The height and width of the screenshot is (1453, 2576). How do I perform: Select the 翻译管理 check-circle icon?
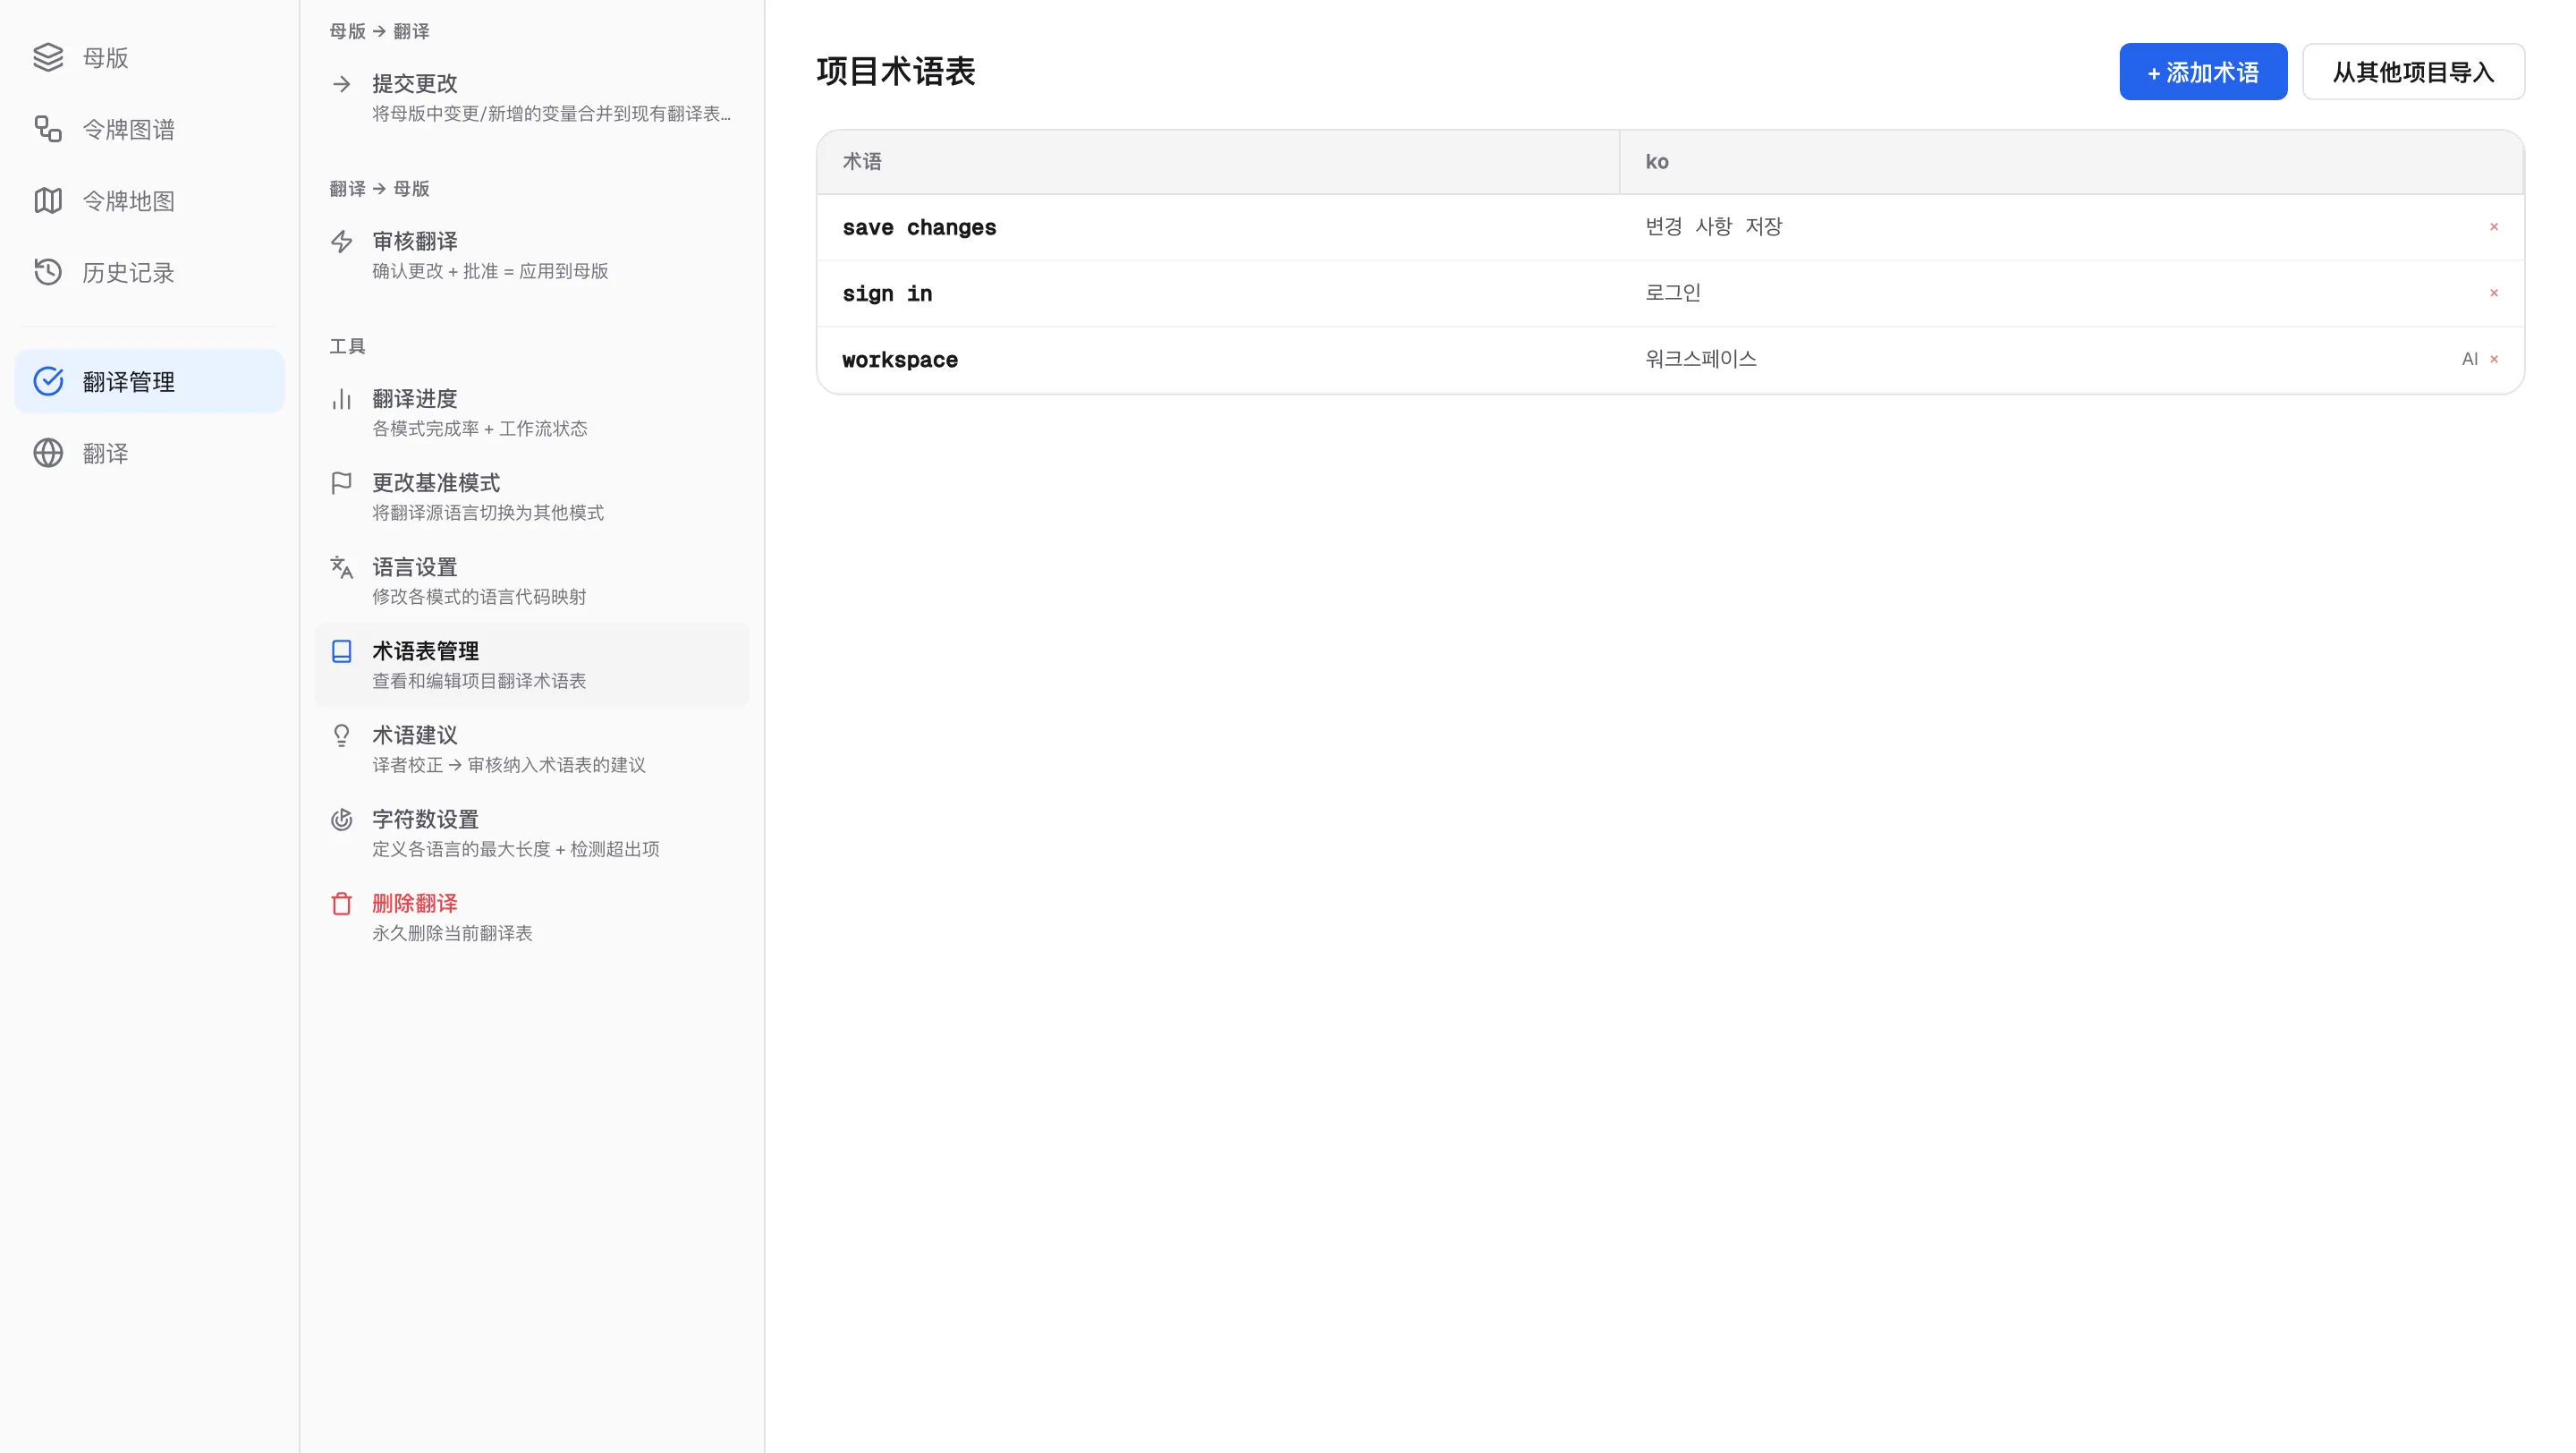tap(48, 381)
